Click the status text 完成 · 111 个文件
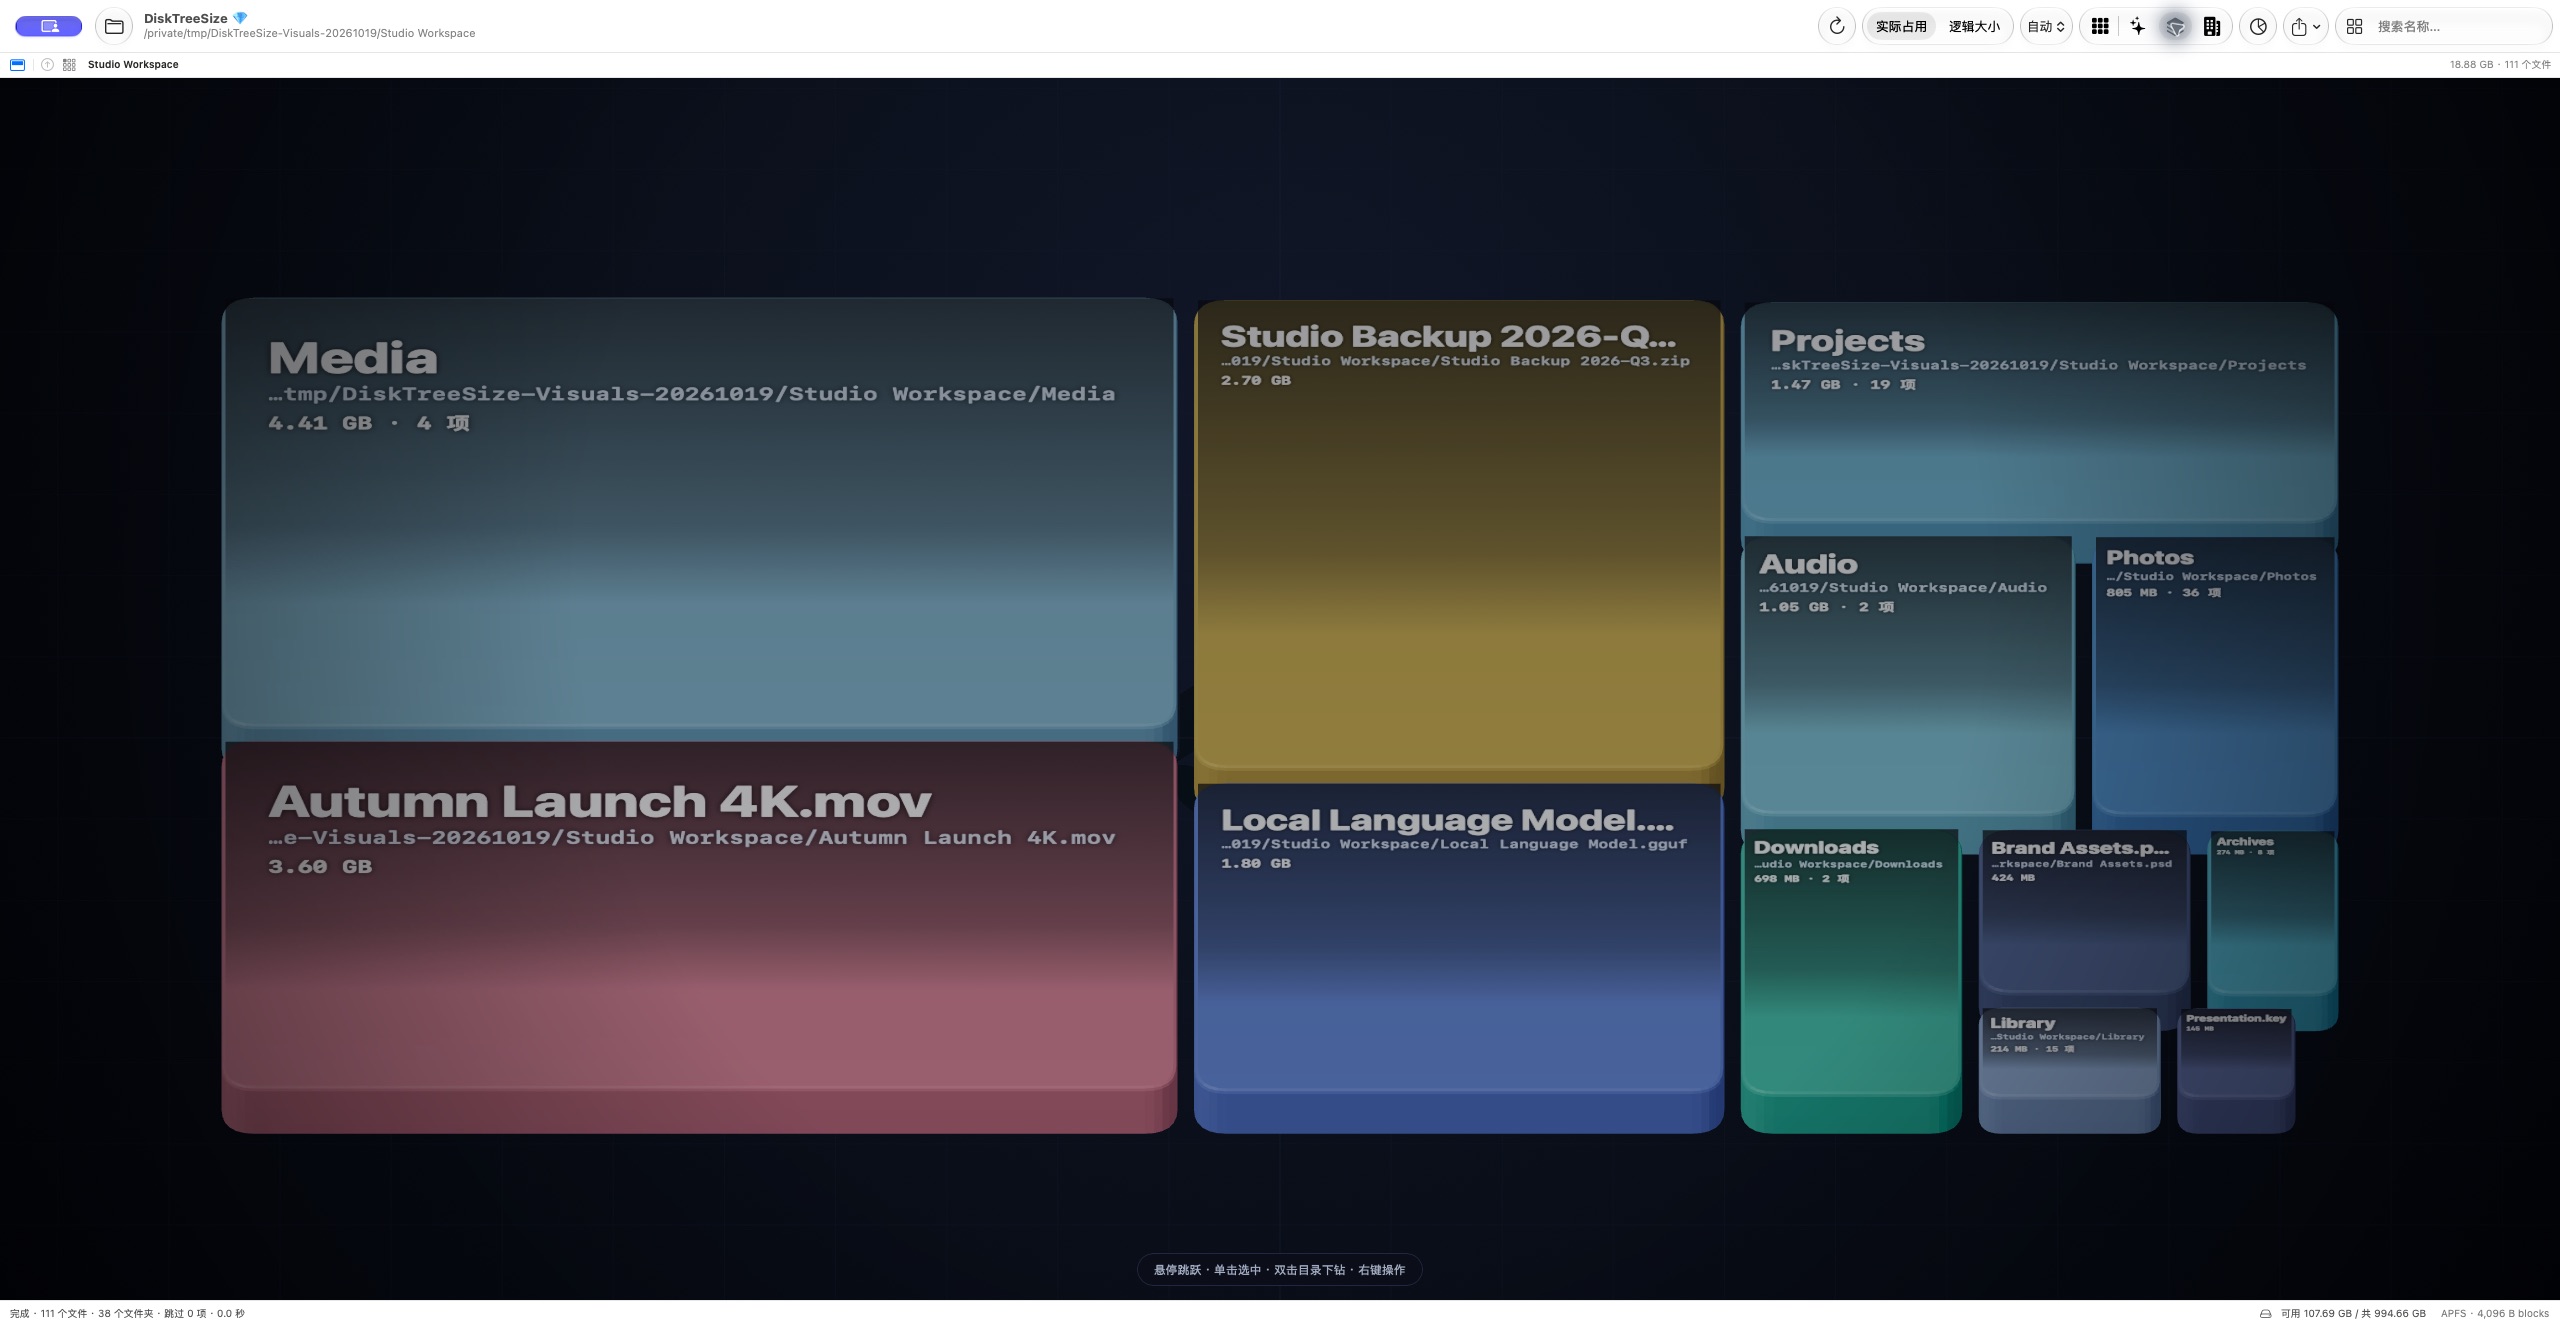2560x1326 pixels. coord(127,1314)
